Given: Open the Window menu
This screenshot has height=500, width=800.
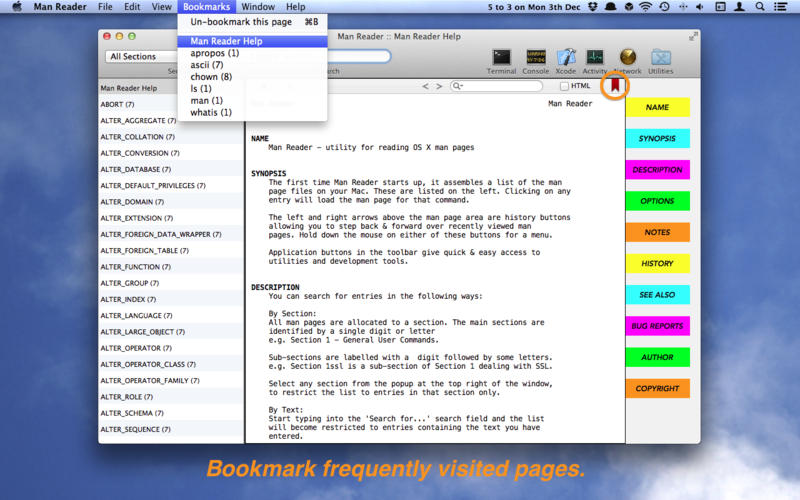Looking at the screenshot, I should coord(257,7).
